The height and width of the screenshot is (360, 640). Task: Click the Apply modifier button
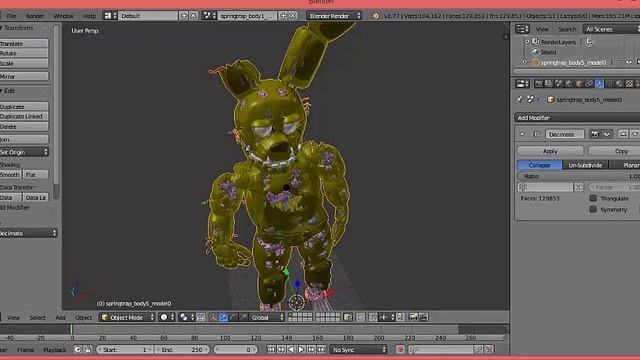550,151
